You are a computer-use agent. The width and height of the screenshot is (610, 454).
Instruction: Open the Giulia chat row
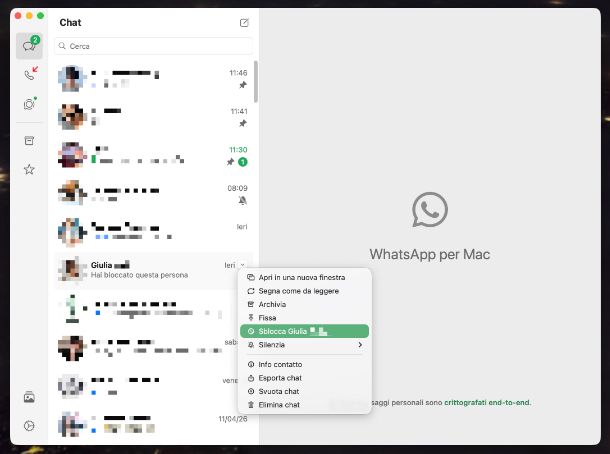154,270
